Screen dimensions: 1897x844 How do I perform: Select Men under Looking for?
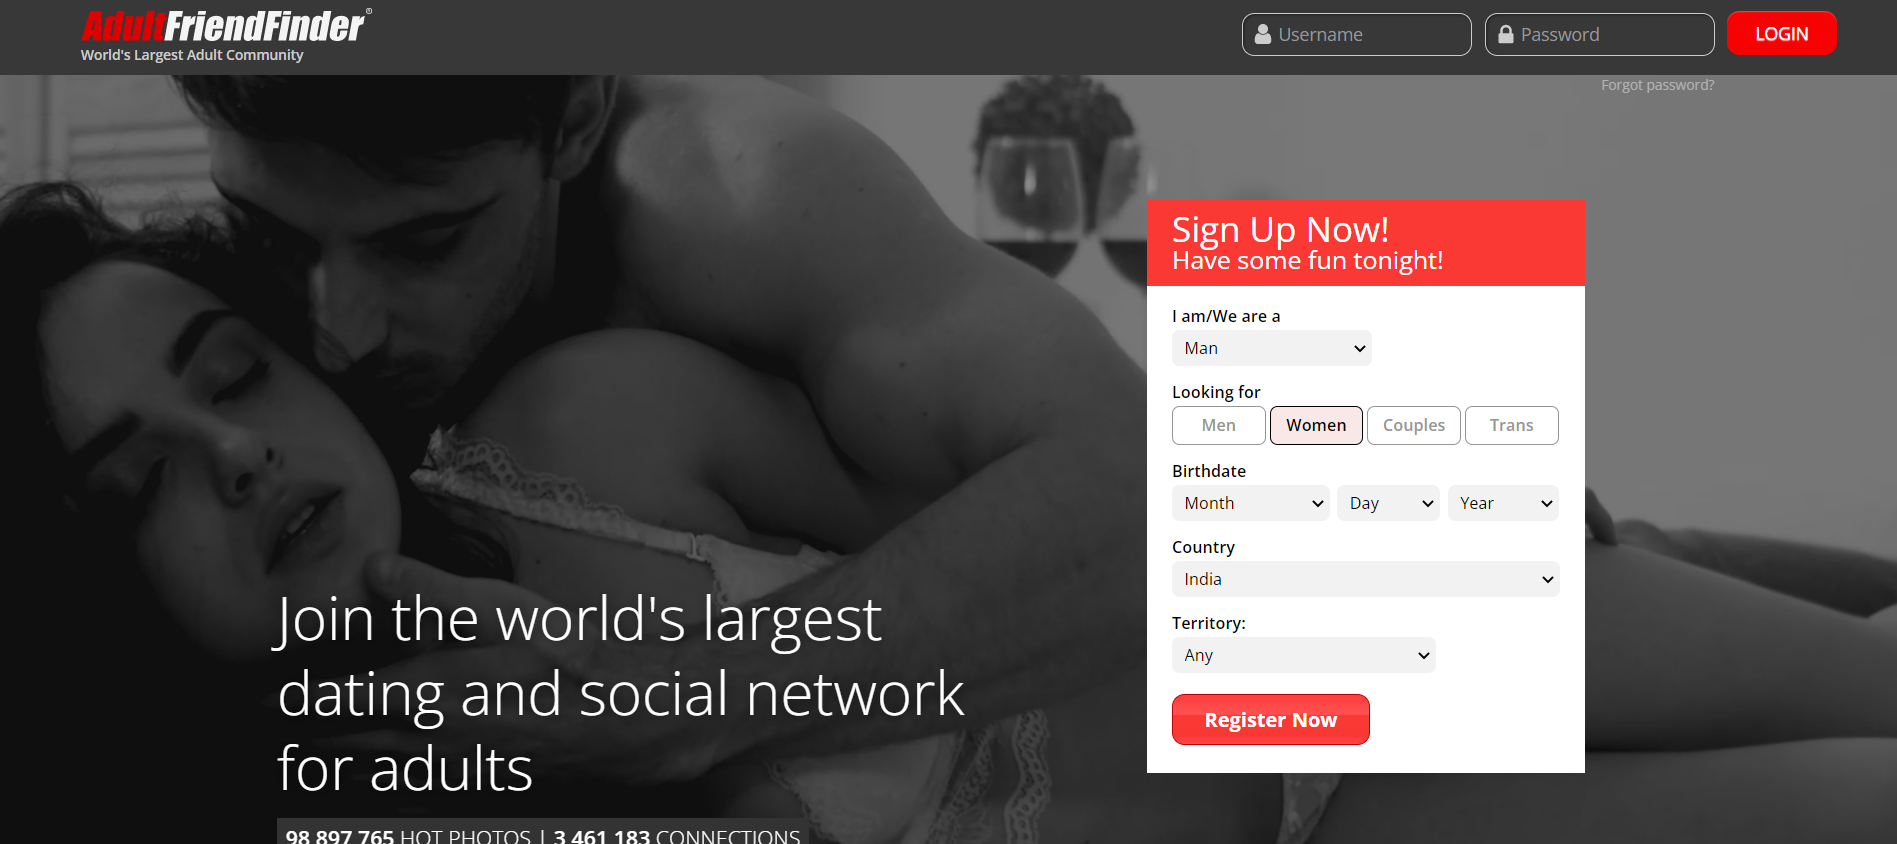click(1218, 425)
